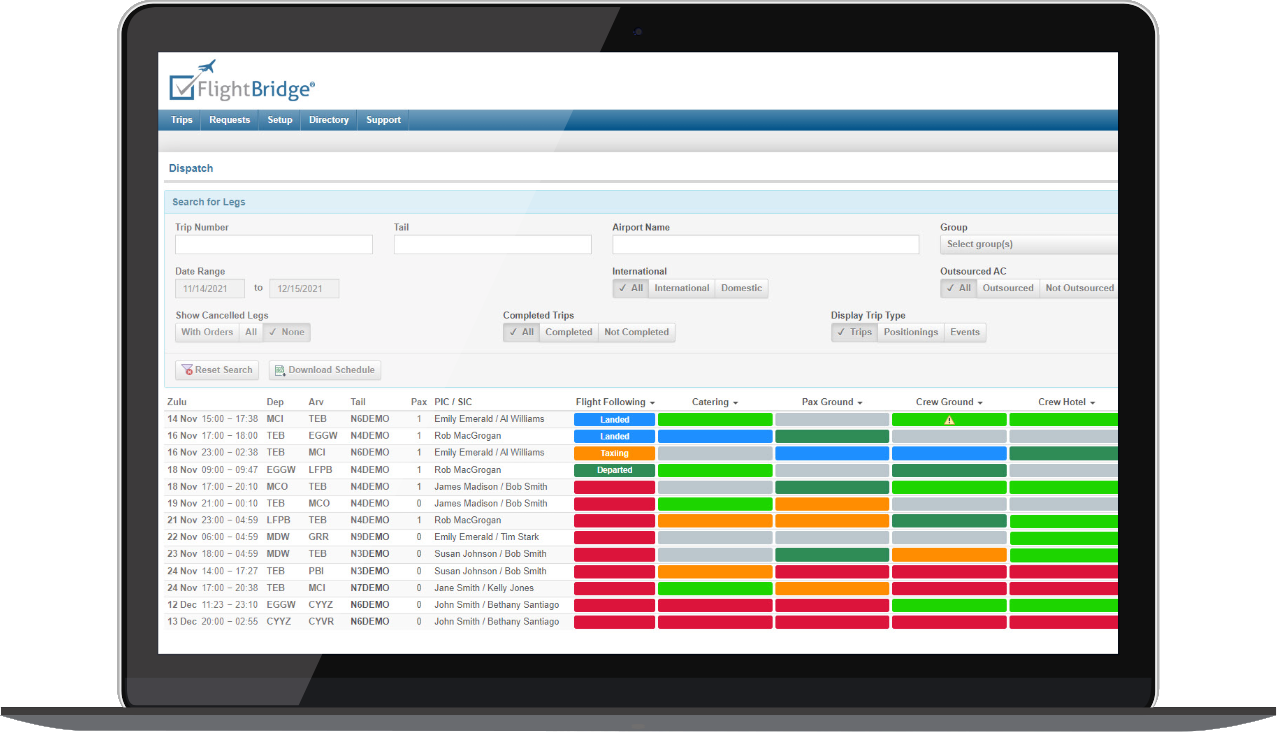The width and height of the screenshot is (1277, 732).
Task: Show cancelled legs With Orders
Action: (x=207, y=332)
